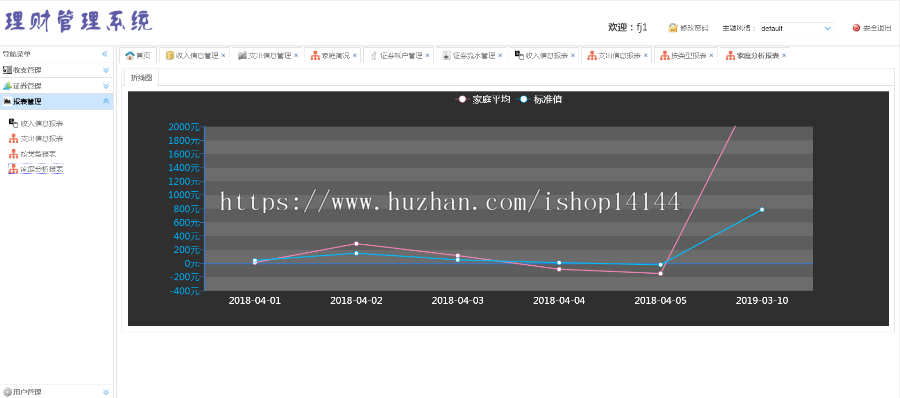
Task: Close the 家庭简况 tab
Action: click(354, 56)
